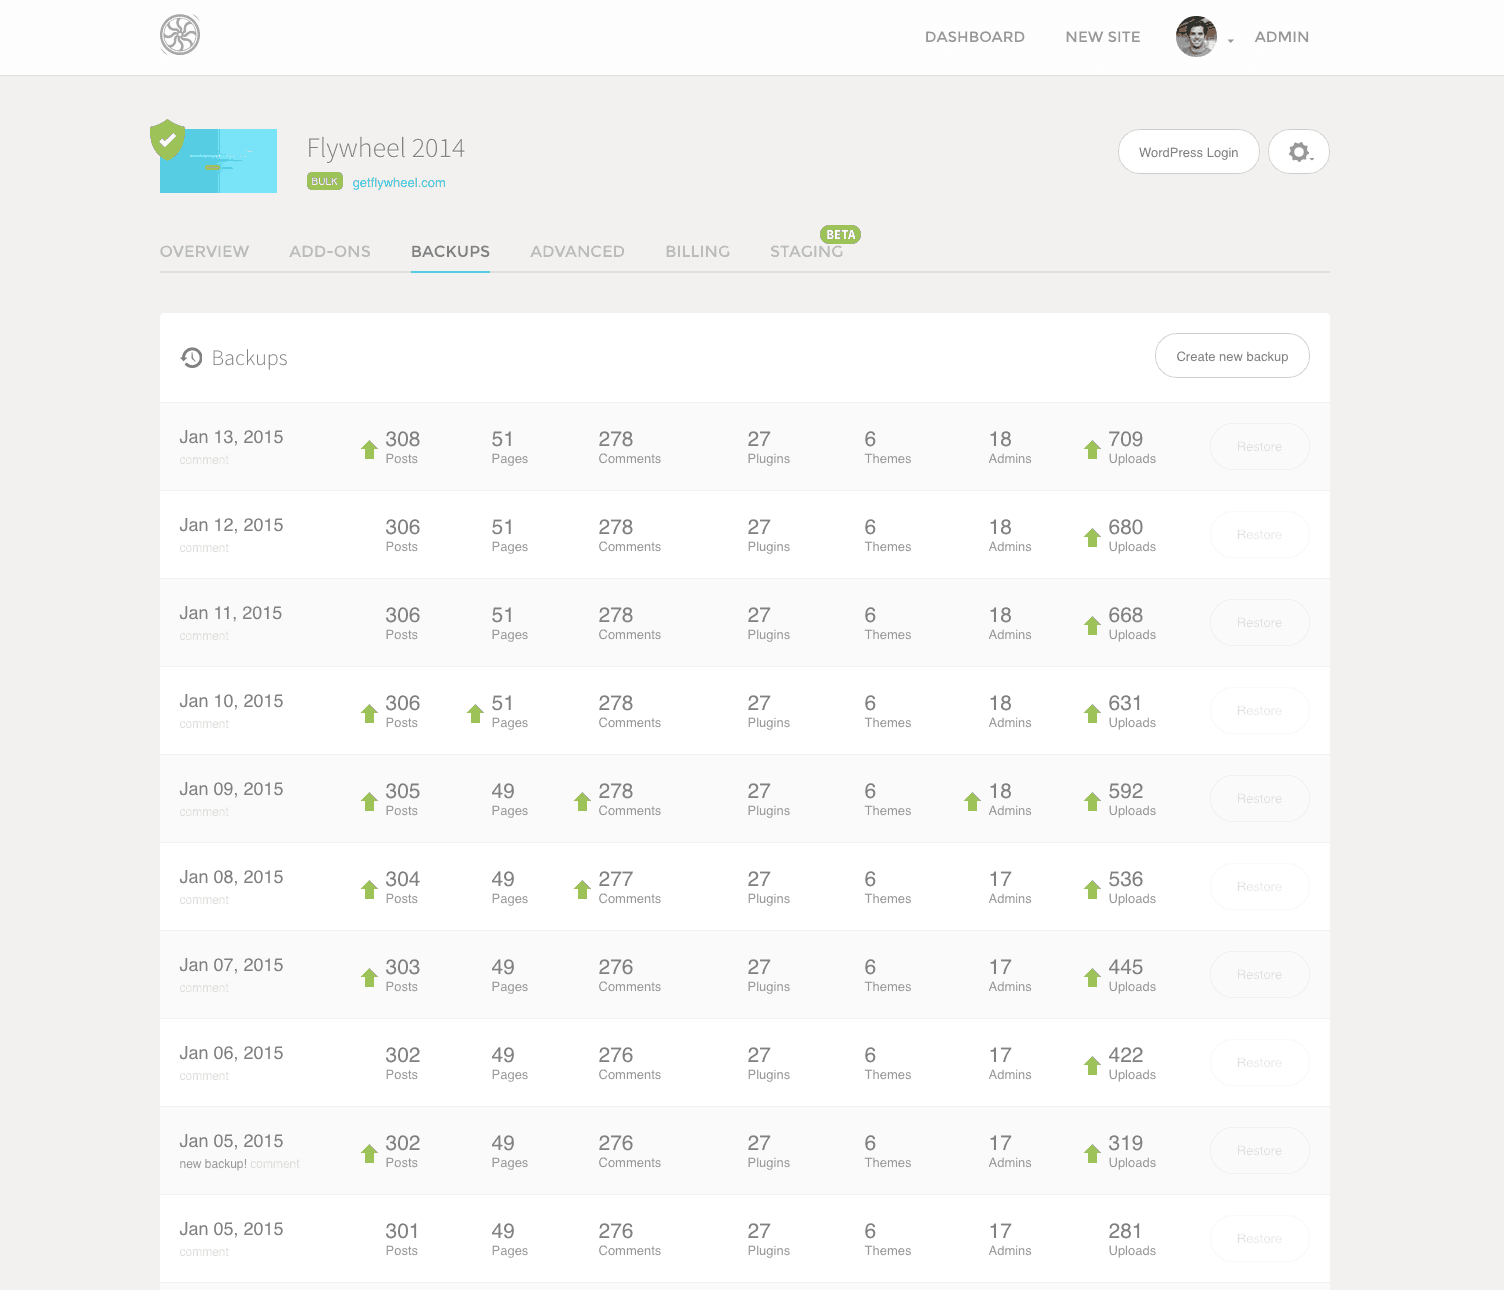Restore the Jan 07, 2015 backup

tap(1259, 974)
